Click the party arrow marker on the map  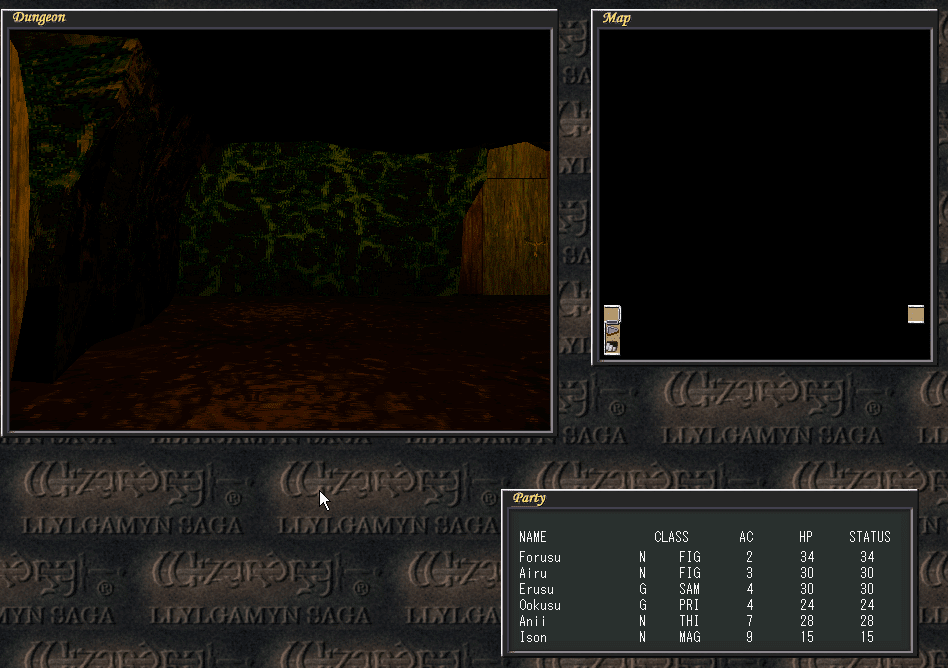(x=612, y=330)
